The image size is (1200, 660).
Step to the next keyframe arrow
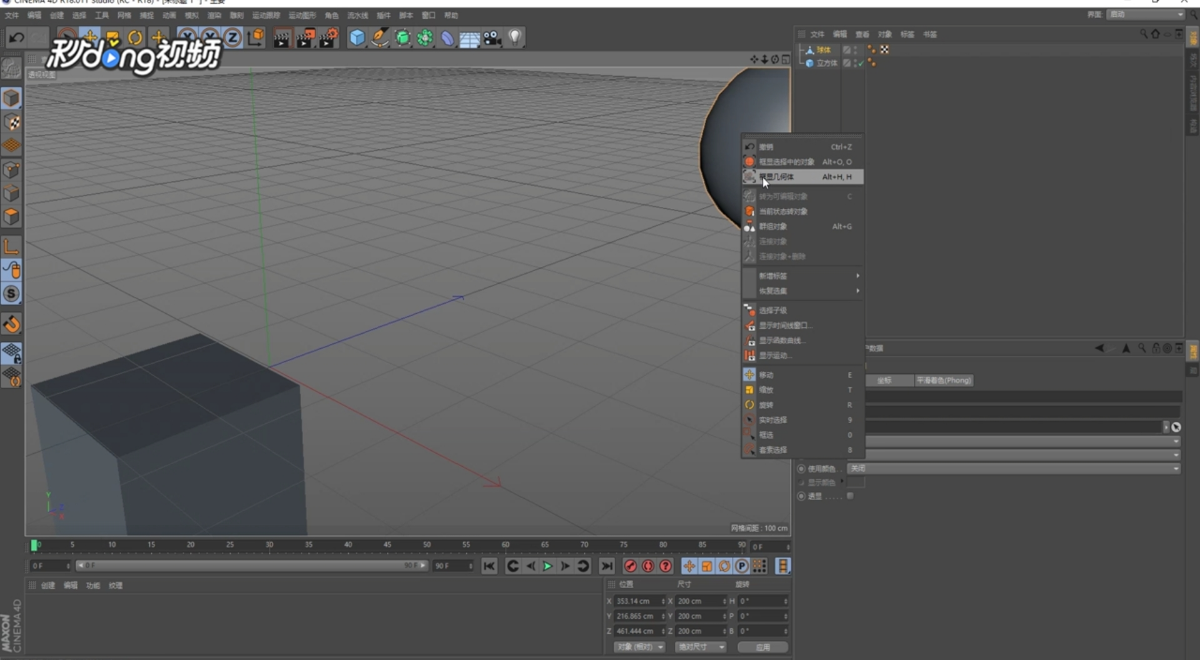583,566
